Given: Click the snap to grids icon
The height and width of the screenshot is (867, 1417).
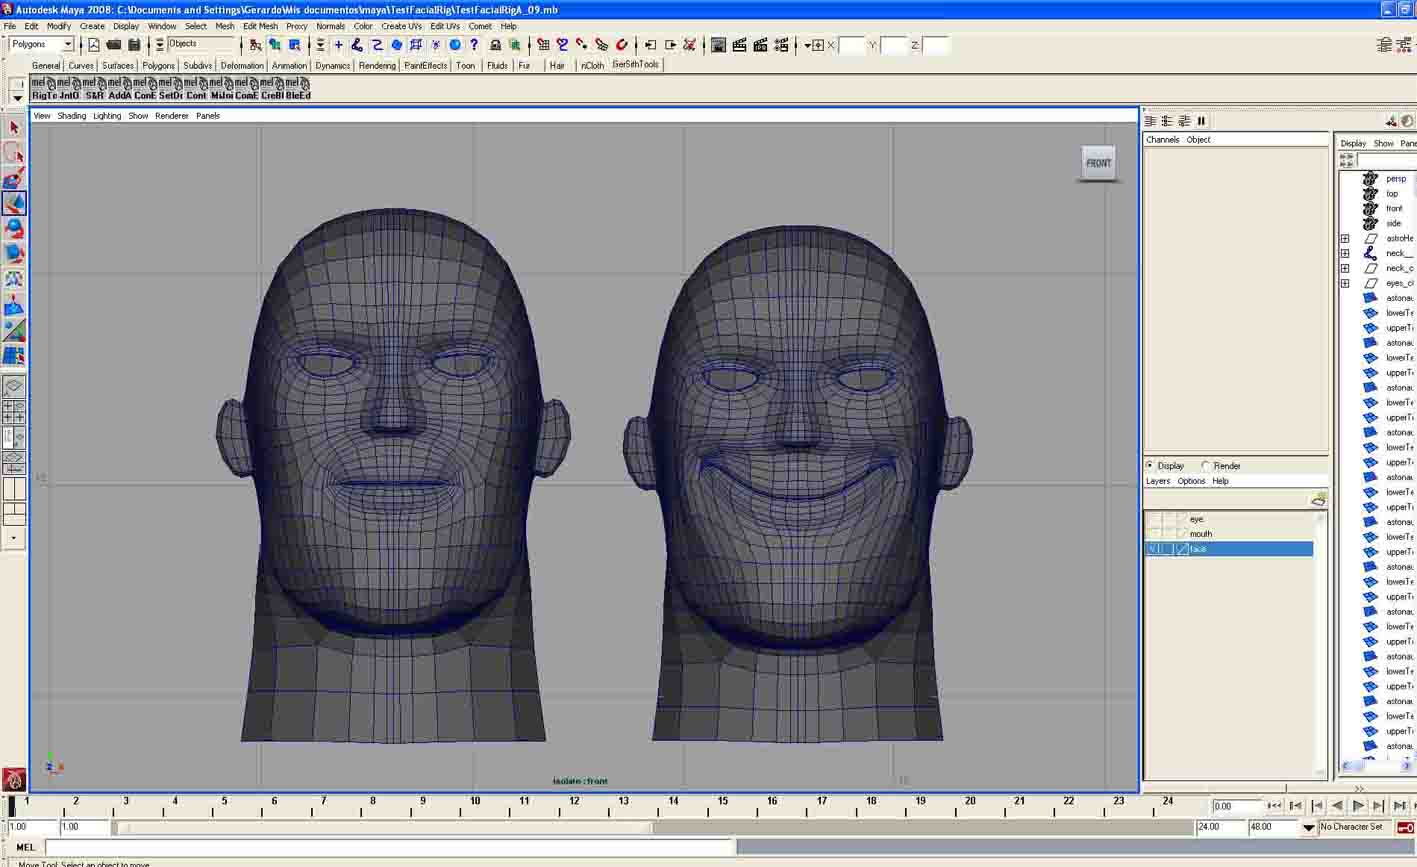Looking at the screenshot, I should 543,45.
